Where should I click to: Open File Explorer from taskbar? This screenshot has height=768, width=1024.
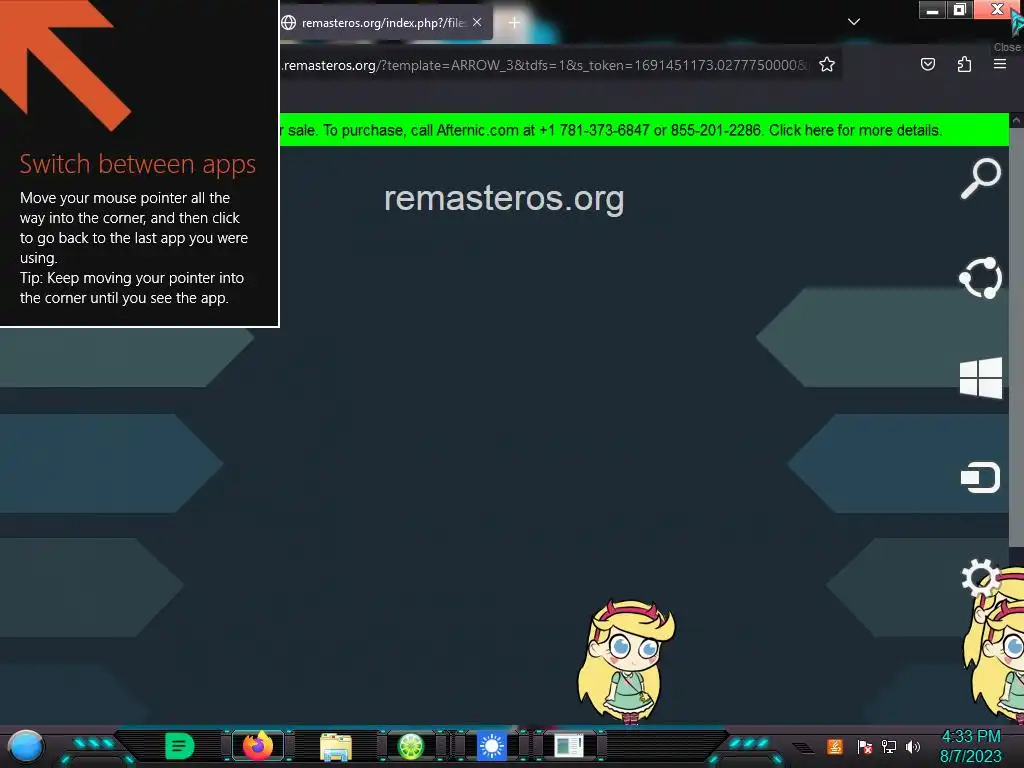pos(336,747)
